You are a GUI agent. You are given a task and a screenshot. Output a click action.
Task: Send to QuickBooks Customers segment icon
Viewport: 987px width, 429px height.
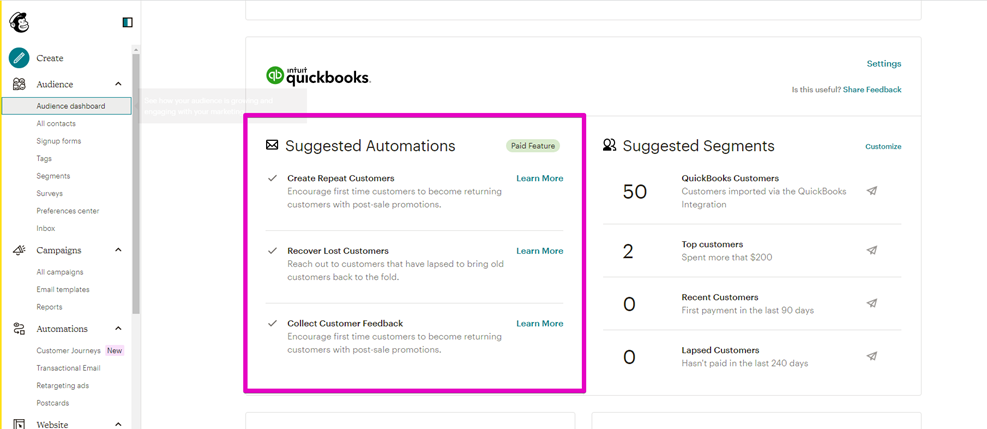click(x=872, y=191)
